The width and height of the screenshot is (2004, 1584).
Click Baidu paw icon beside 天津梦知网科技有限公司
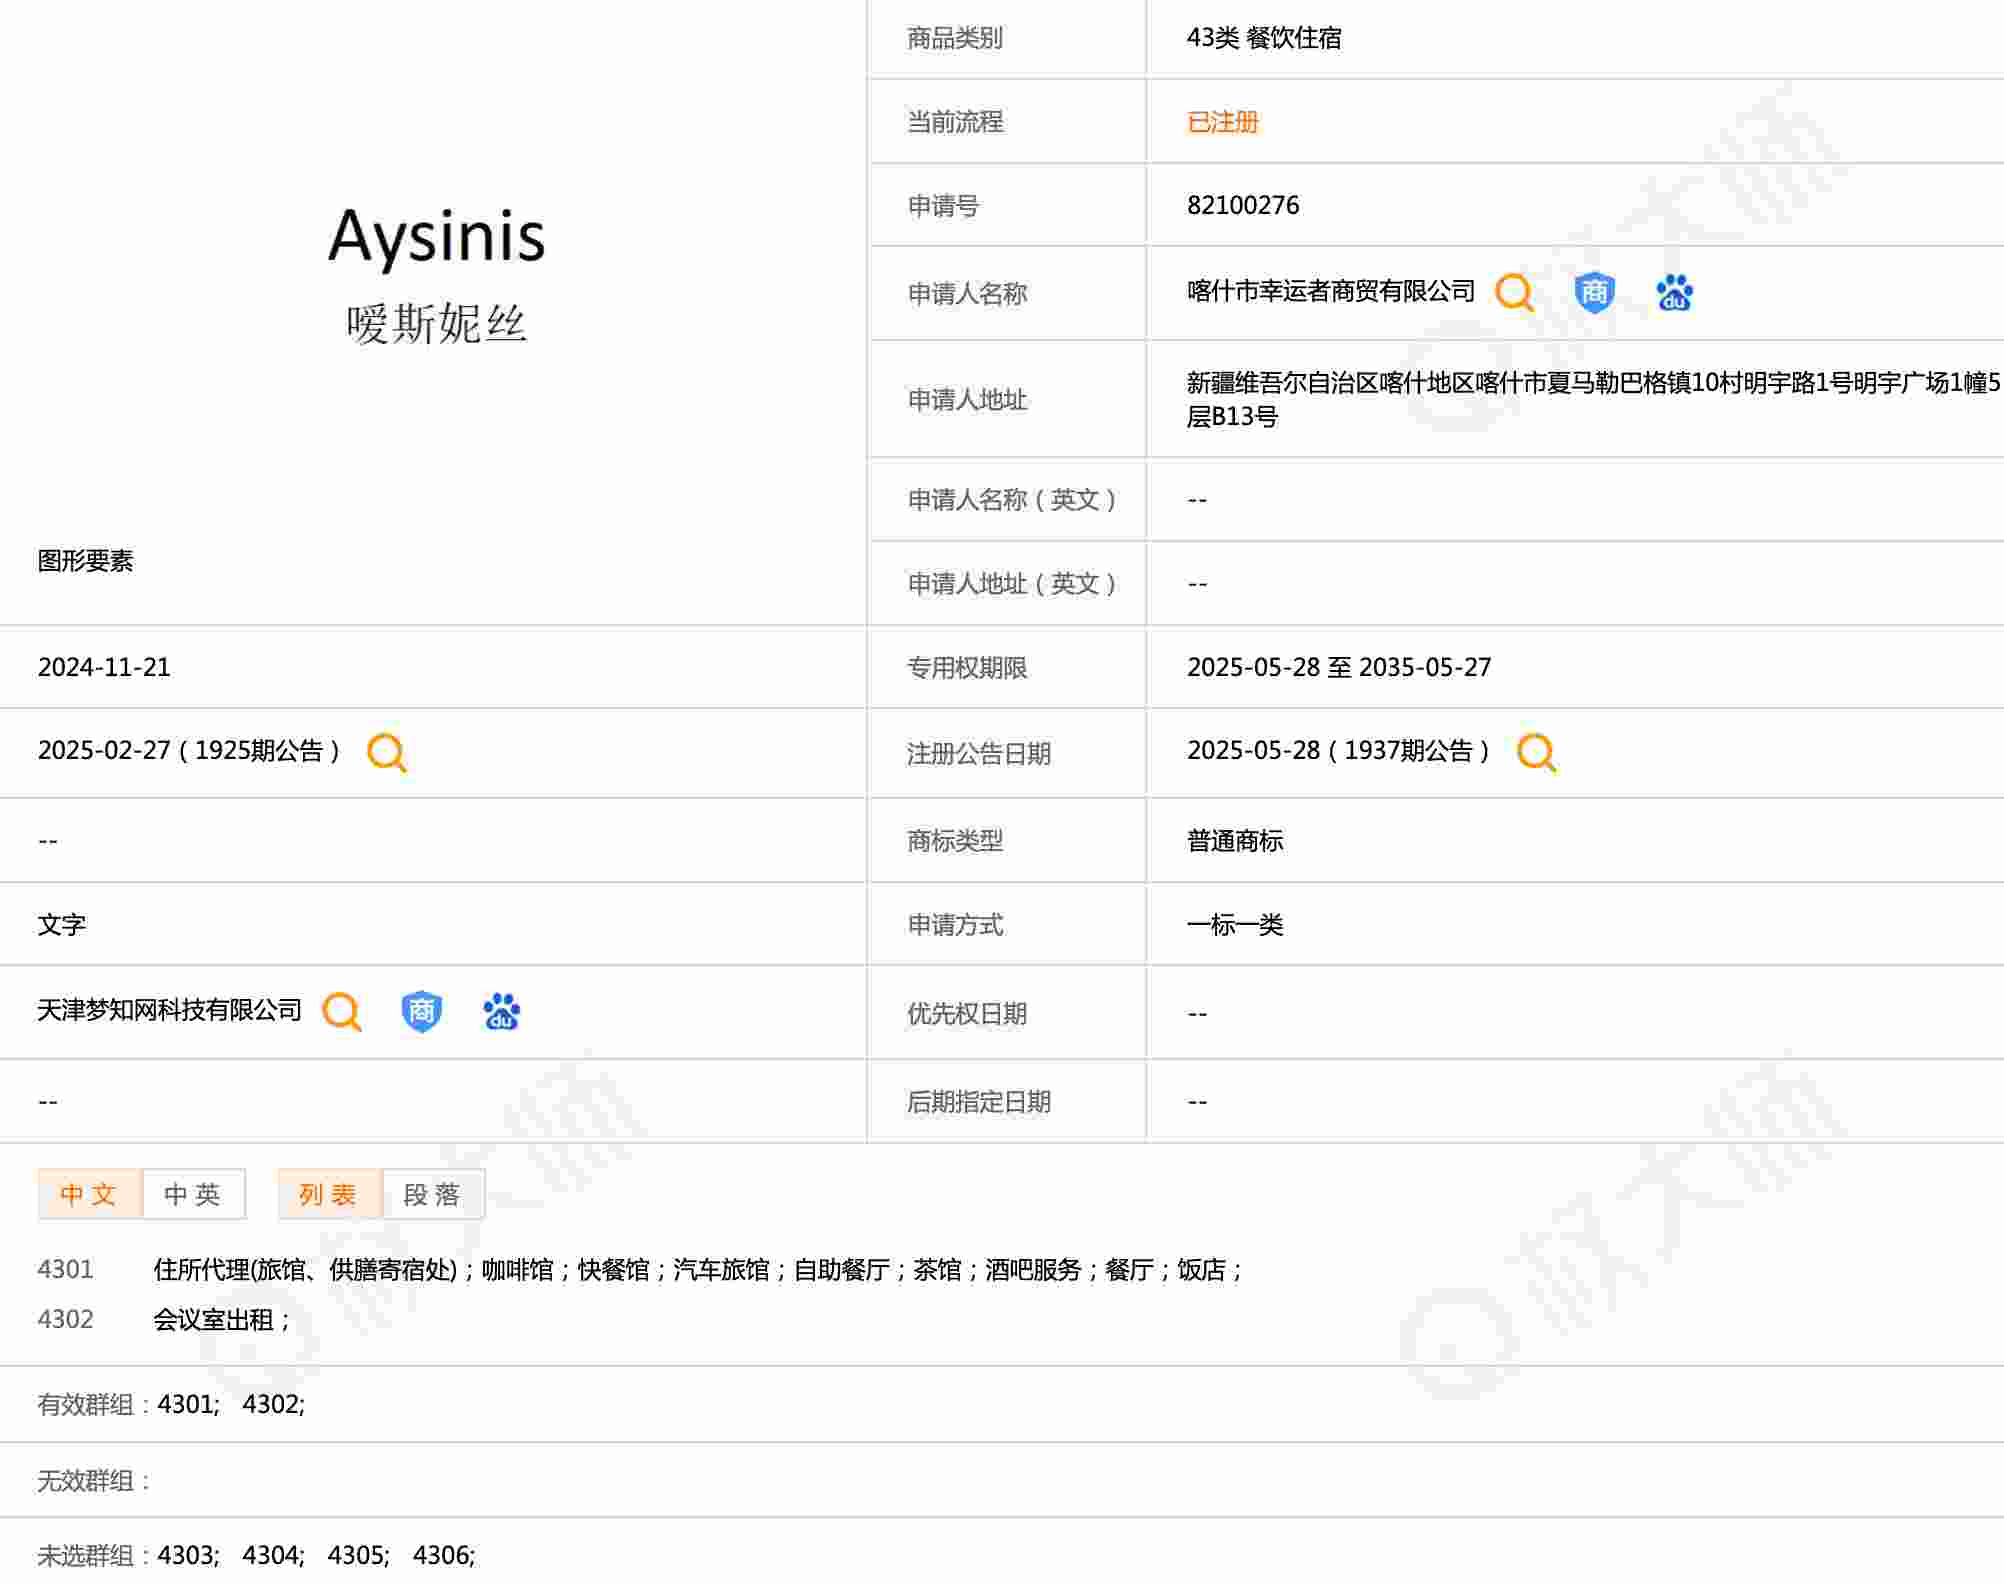tap(501, 1012)
